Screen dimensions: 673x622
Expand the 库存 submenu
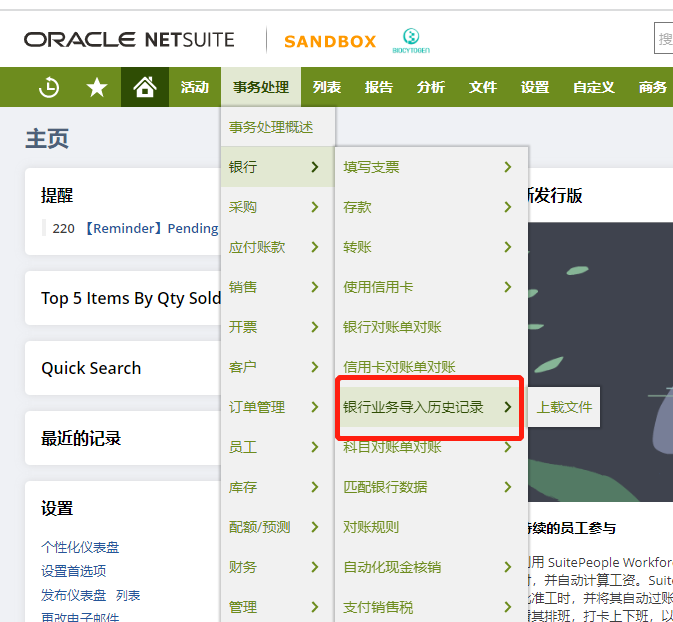(278, 487)
